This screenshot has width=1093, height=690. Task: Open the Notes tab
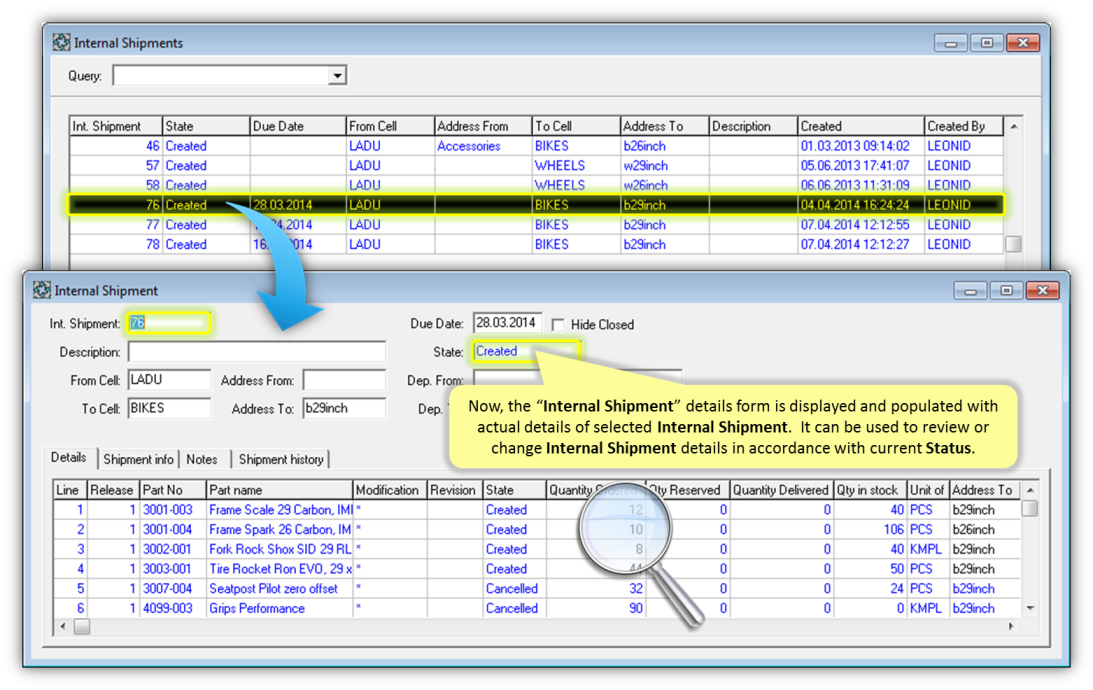click(201, 459)
